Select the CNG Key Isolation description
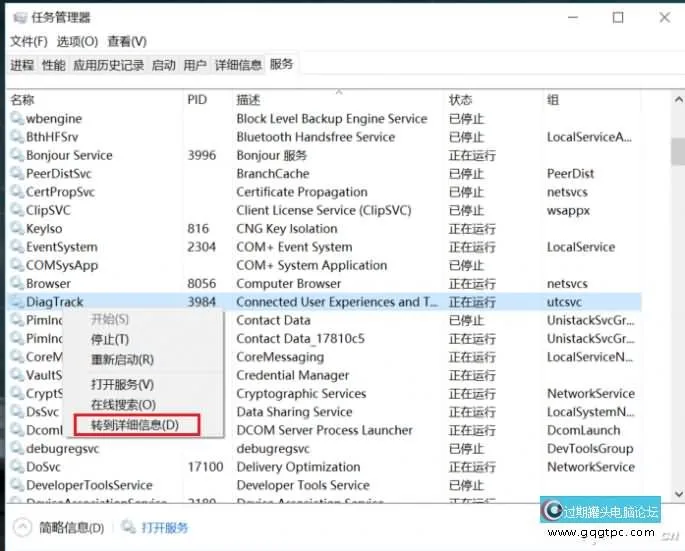The width and height of the screenshot is (685, 551). tap(287, 229)
